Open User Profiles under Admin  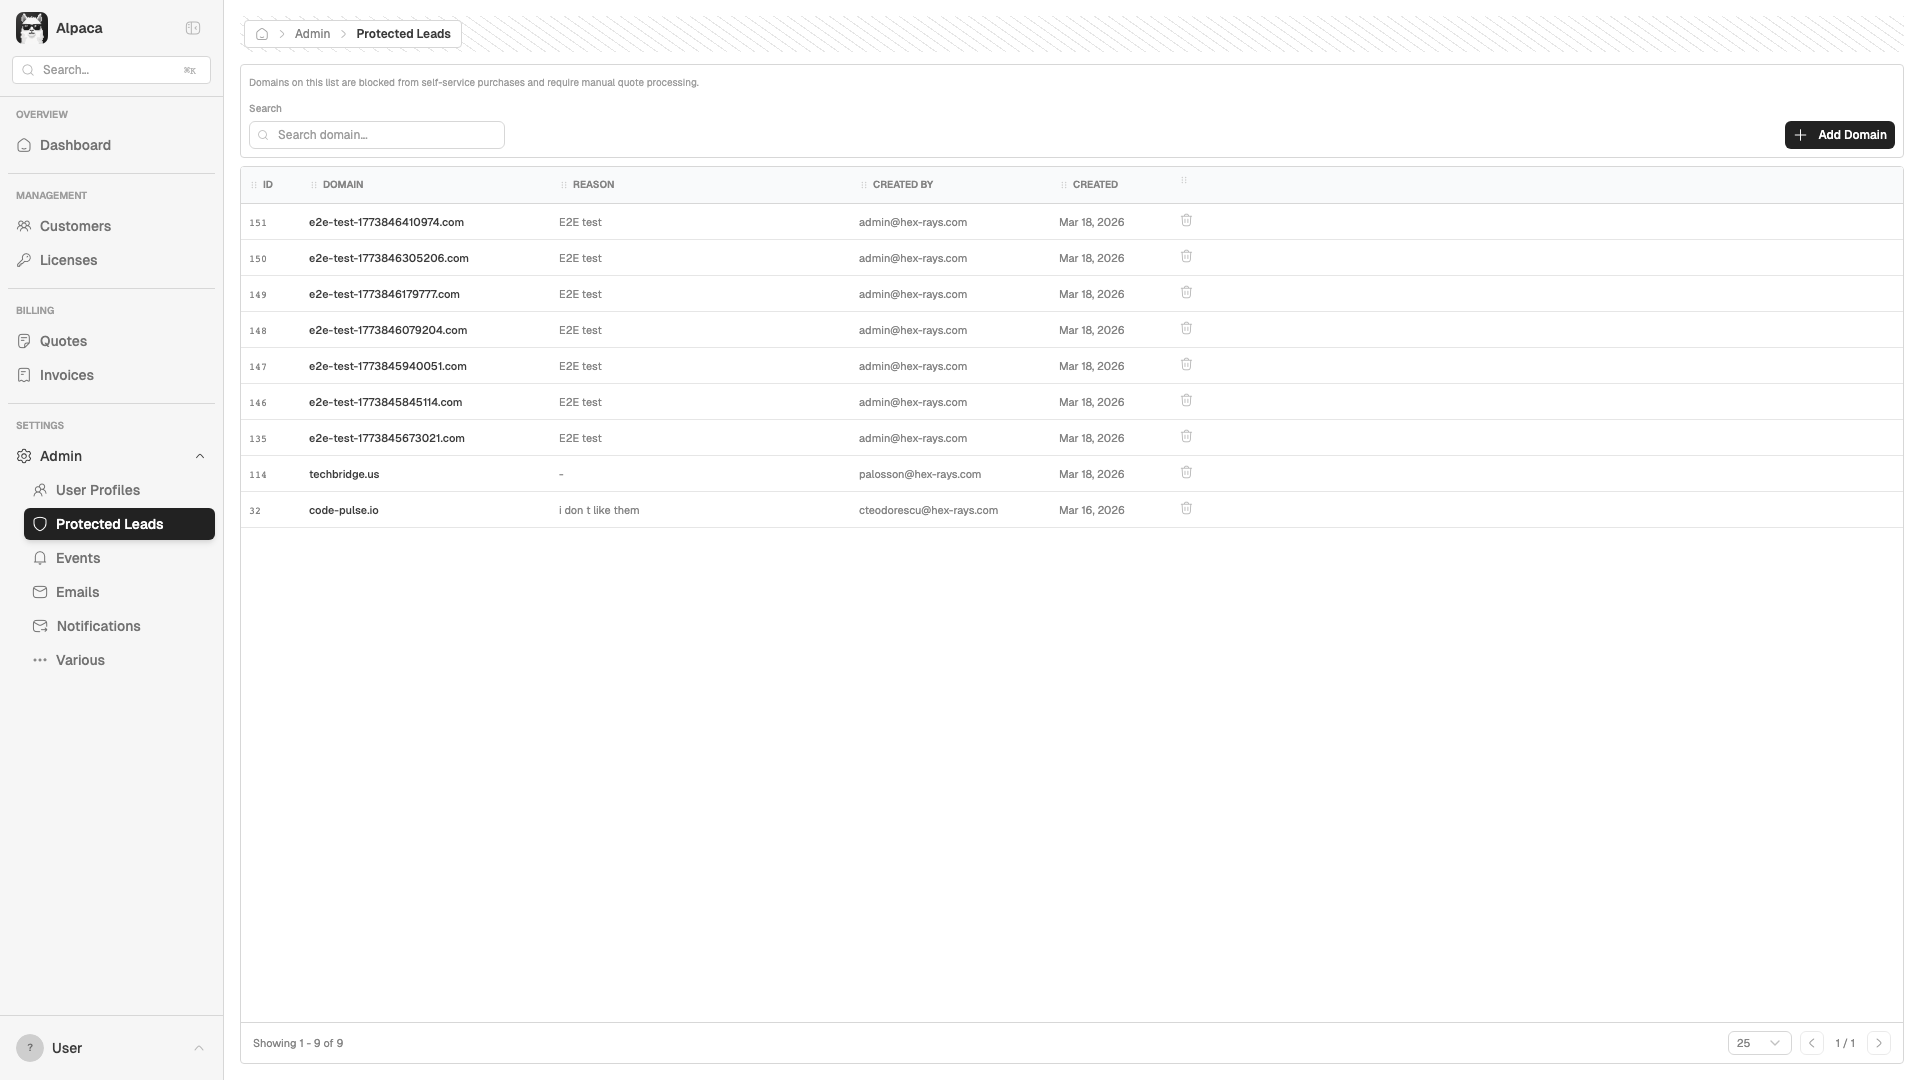coord(97,490)
